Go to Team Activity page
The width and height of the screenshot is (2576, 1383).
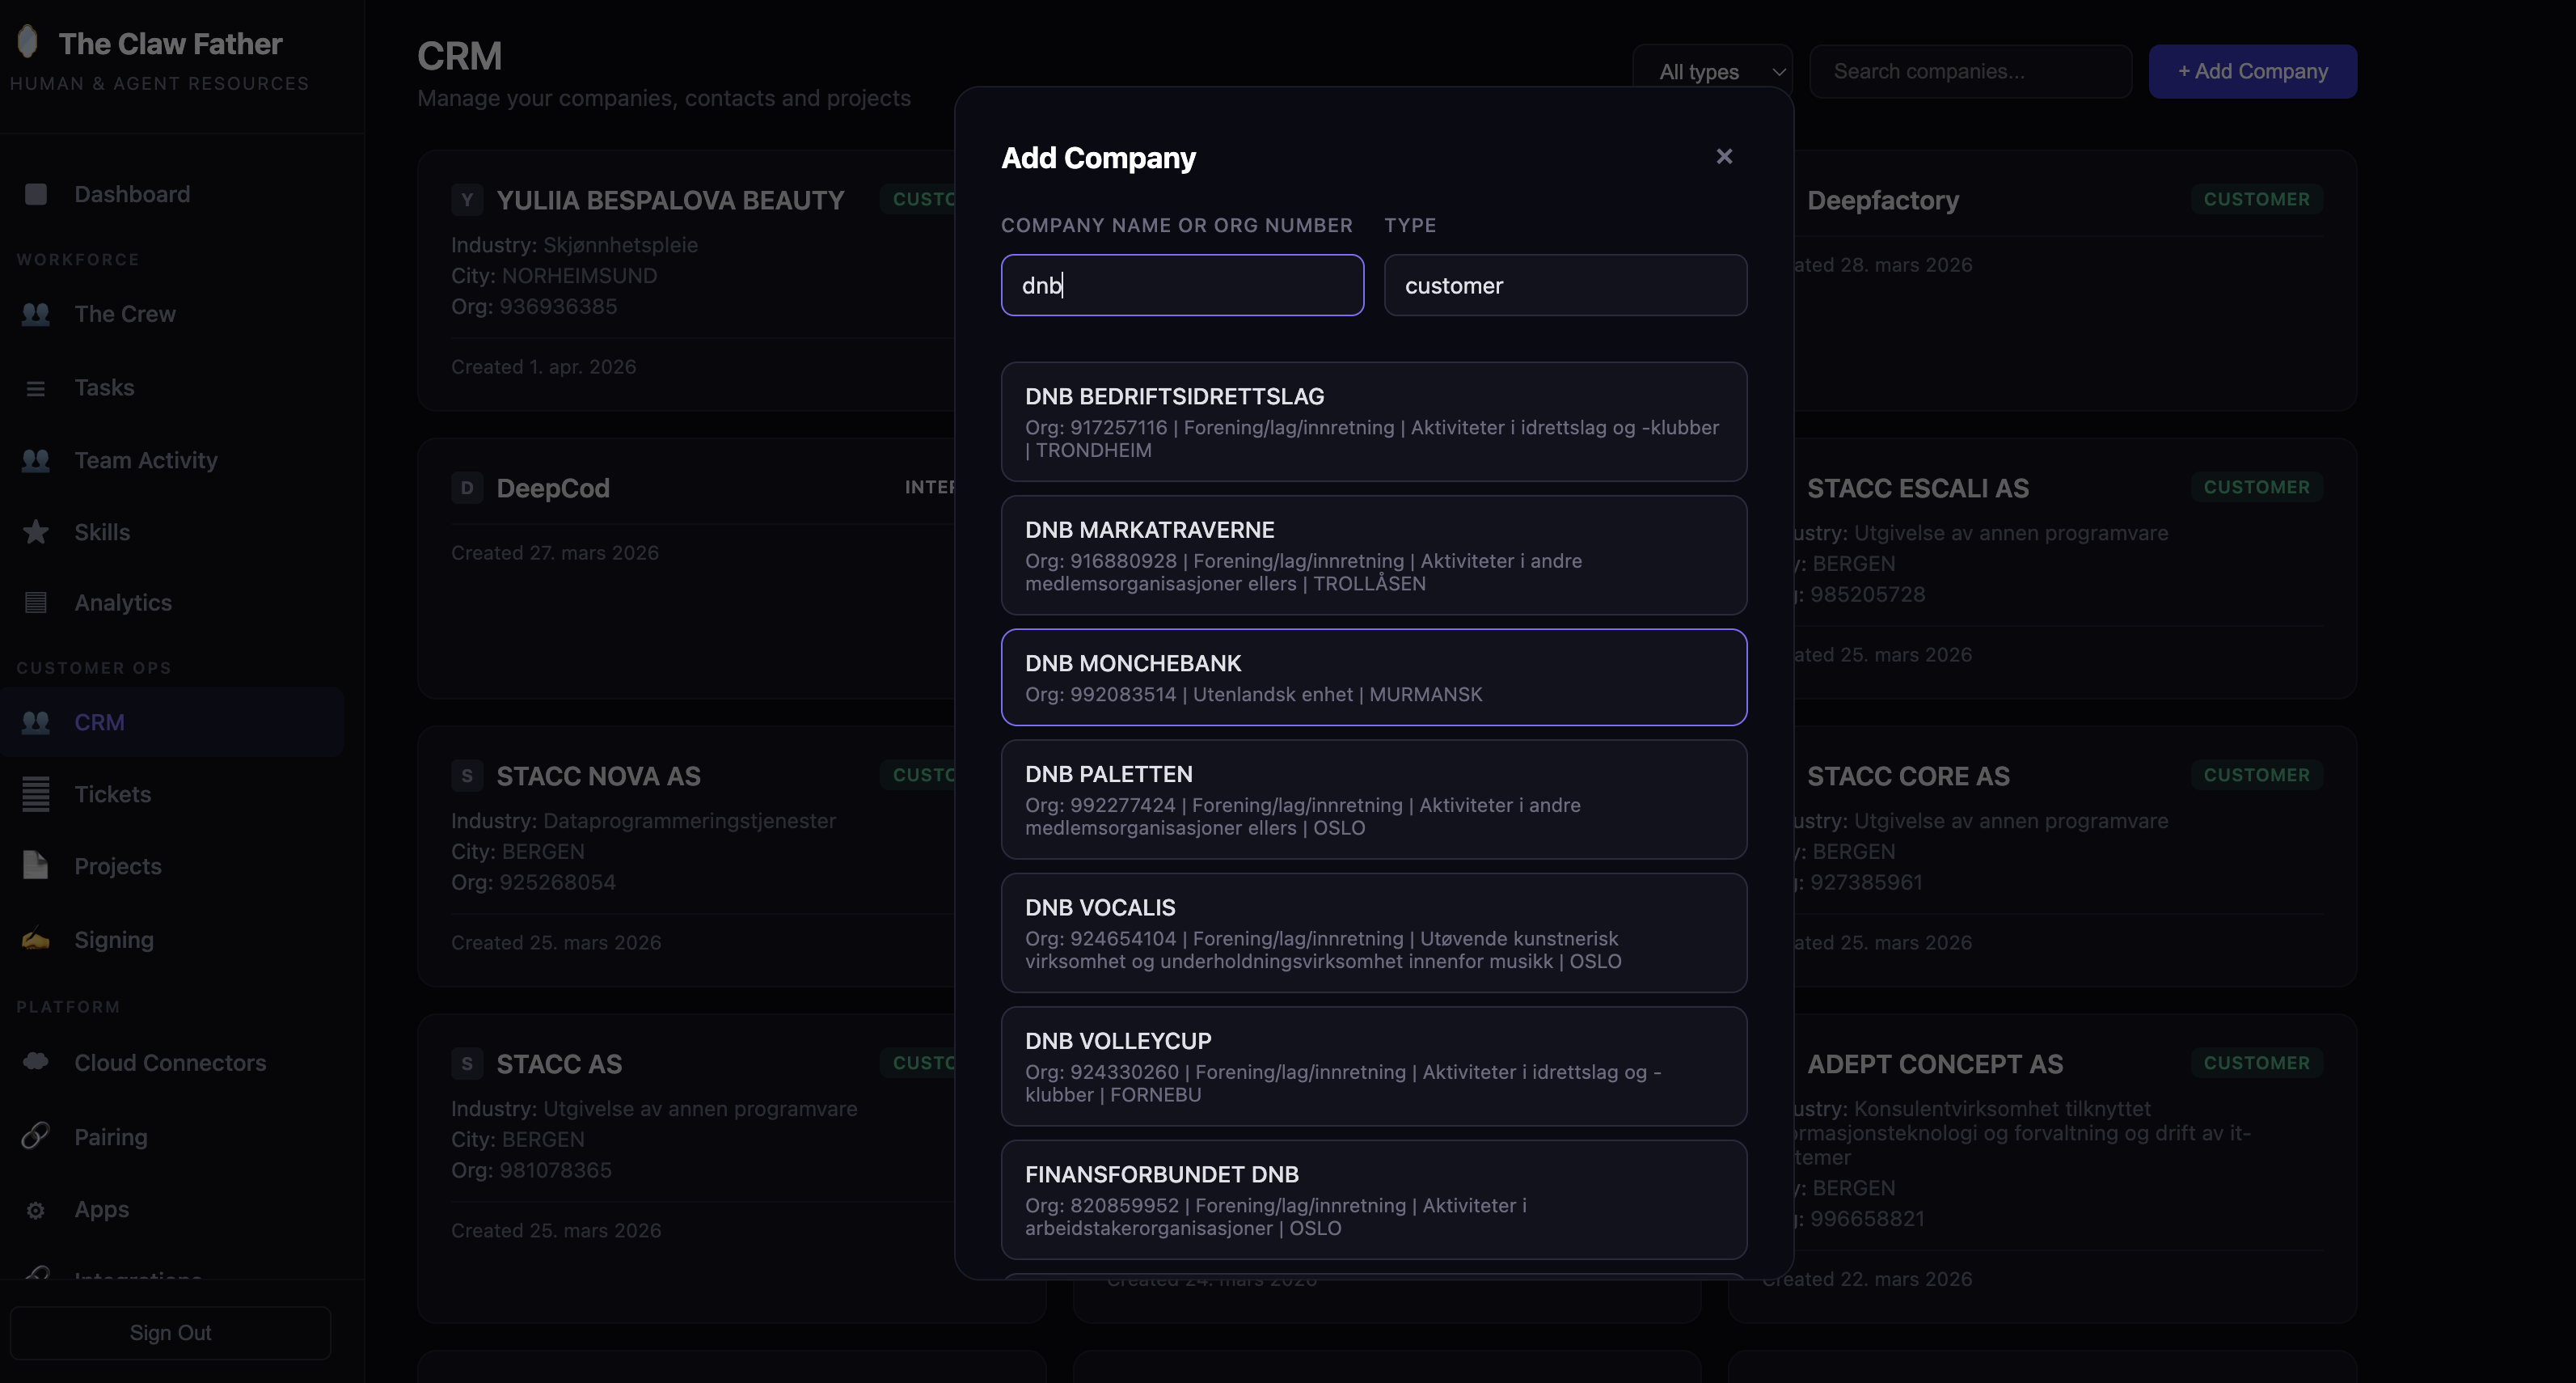[x=146, y=460]
